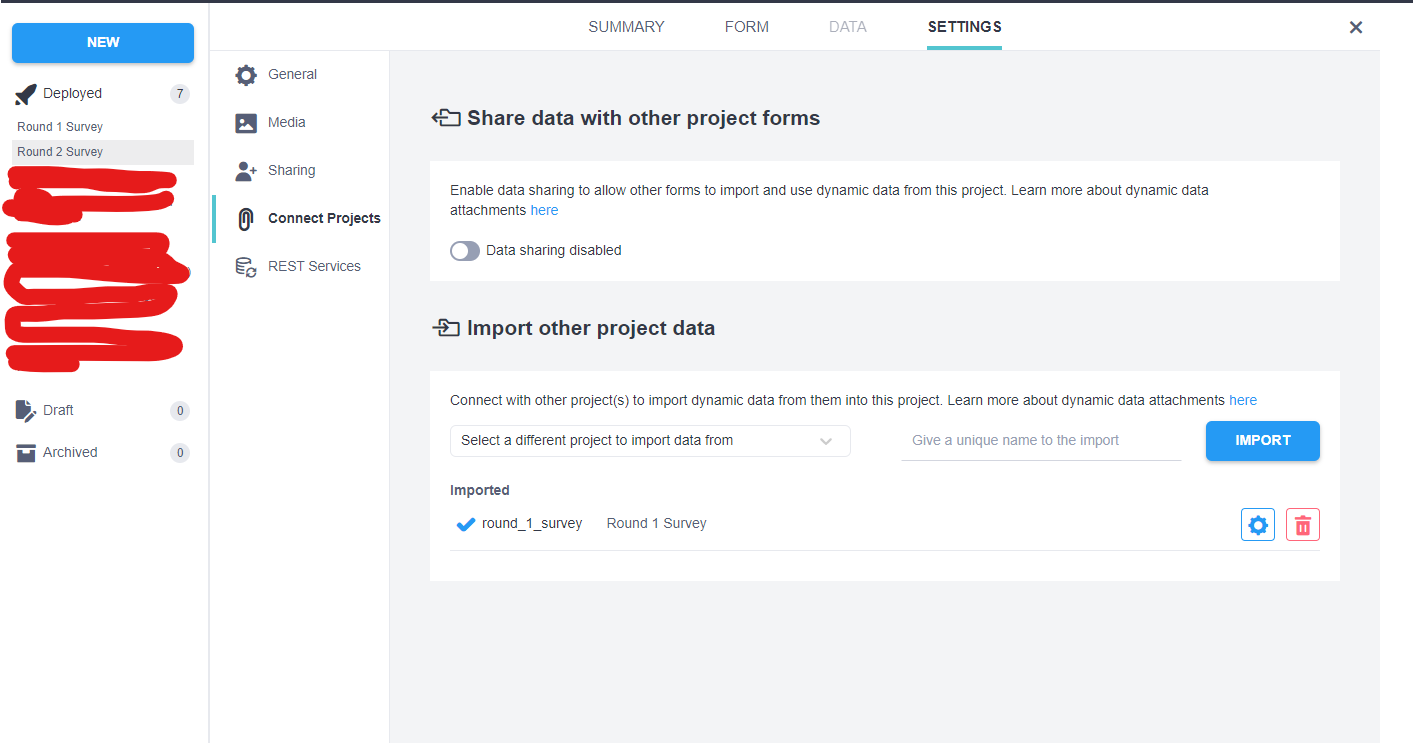Focus the unique import name field
This screenshot has height=743, width=1413.
click(x=1041, y=441)
